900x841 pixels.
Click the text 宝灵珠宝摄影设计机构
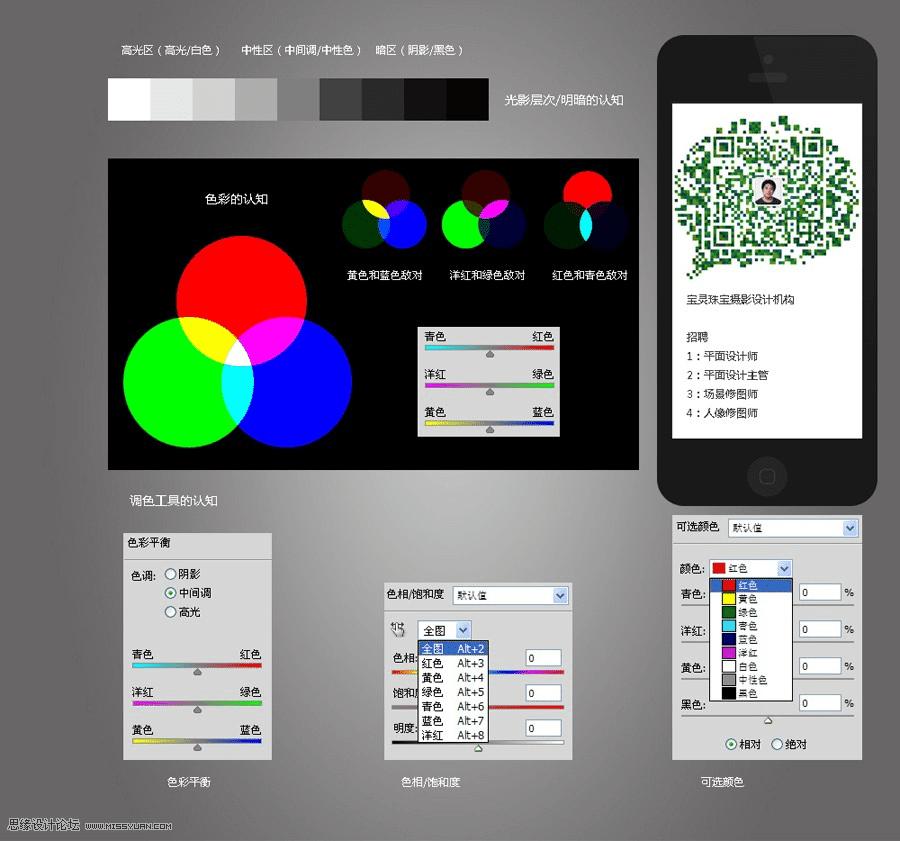[x=740, y=299]
